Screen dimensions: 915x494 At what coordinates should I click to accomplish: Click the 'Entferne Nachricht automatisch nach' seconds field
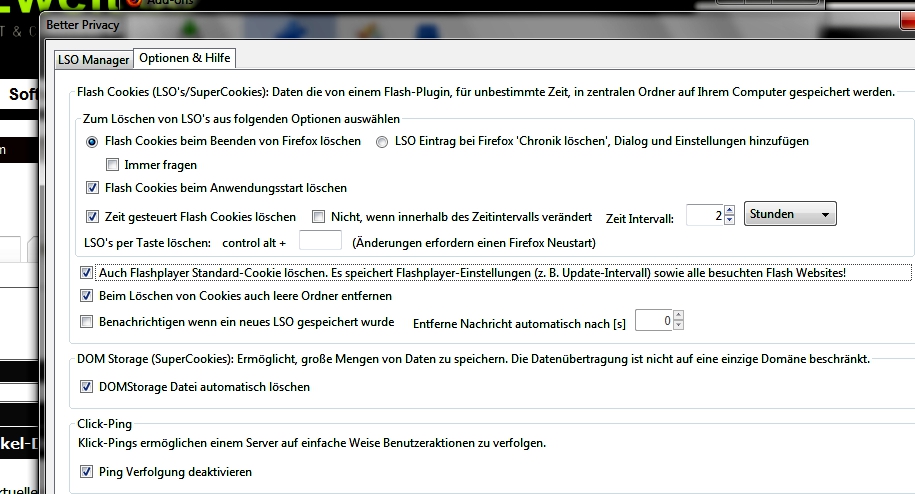pos(654,320)
